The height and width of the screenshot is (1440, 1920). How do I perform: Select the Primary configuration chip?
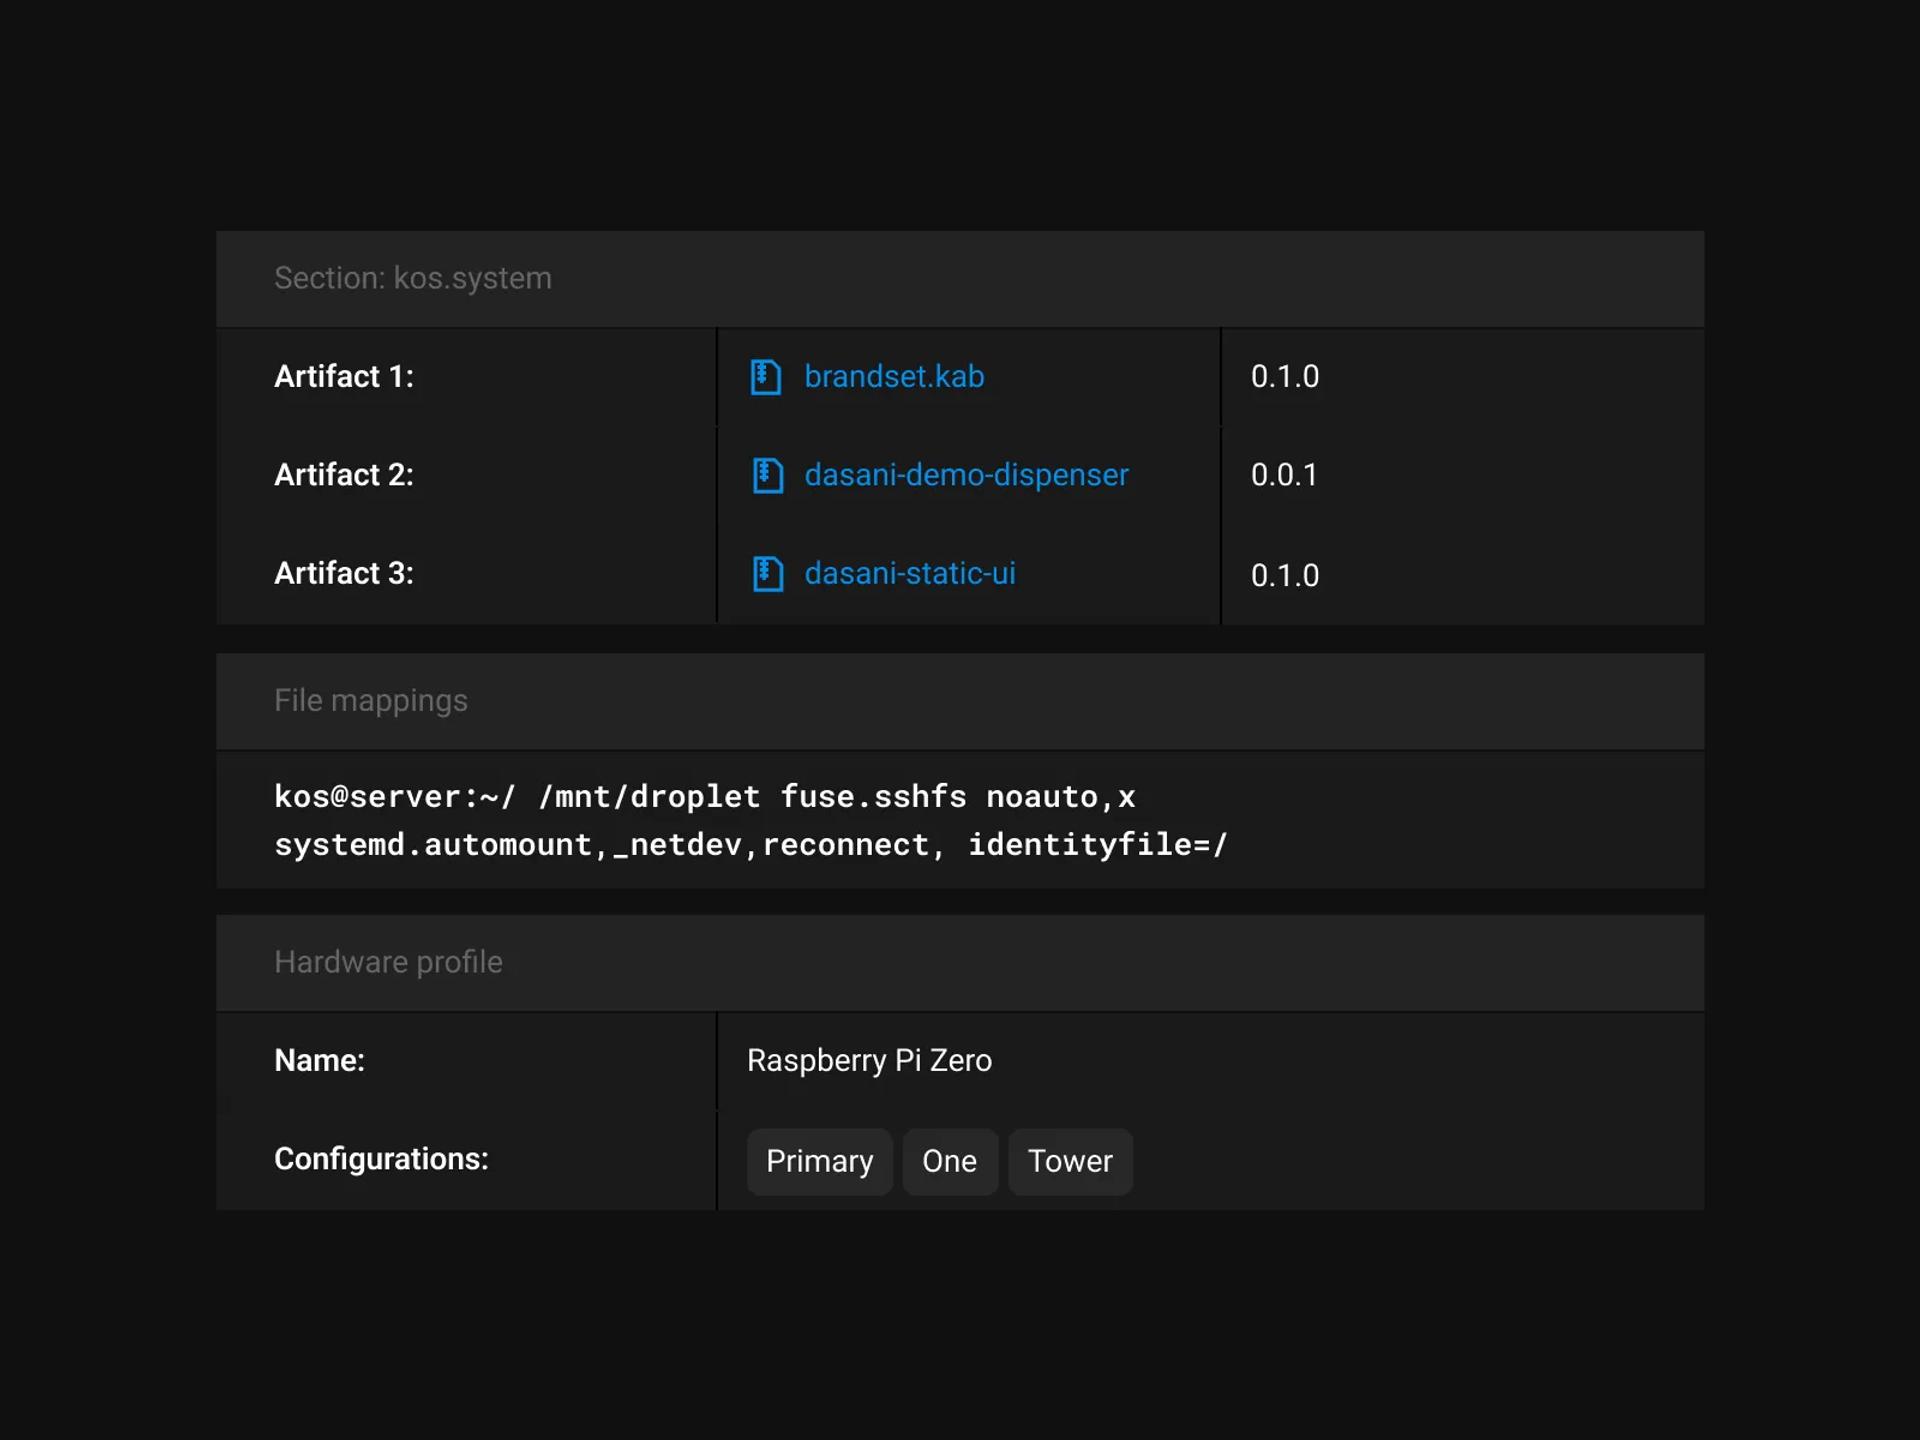tap(819, 1161)
